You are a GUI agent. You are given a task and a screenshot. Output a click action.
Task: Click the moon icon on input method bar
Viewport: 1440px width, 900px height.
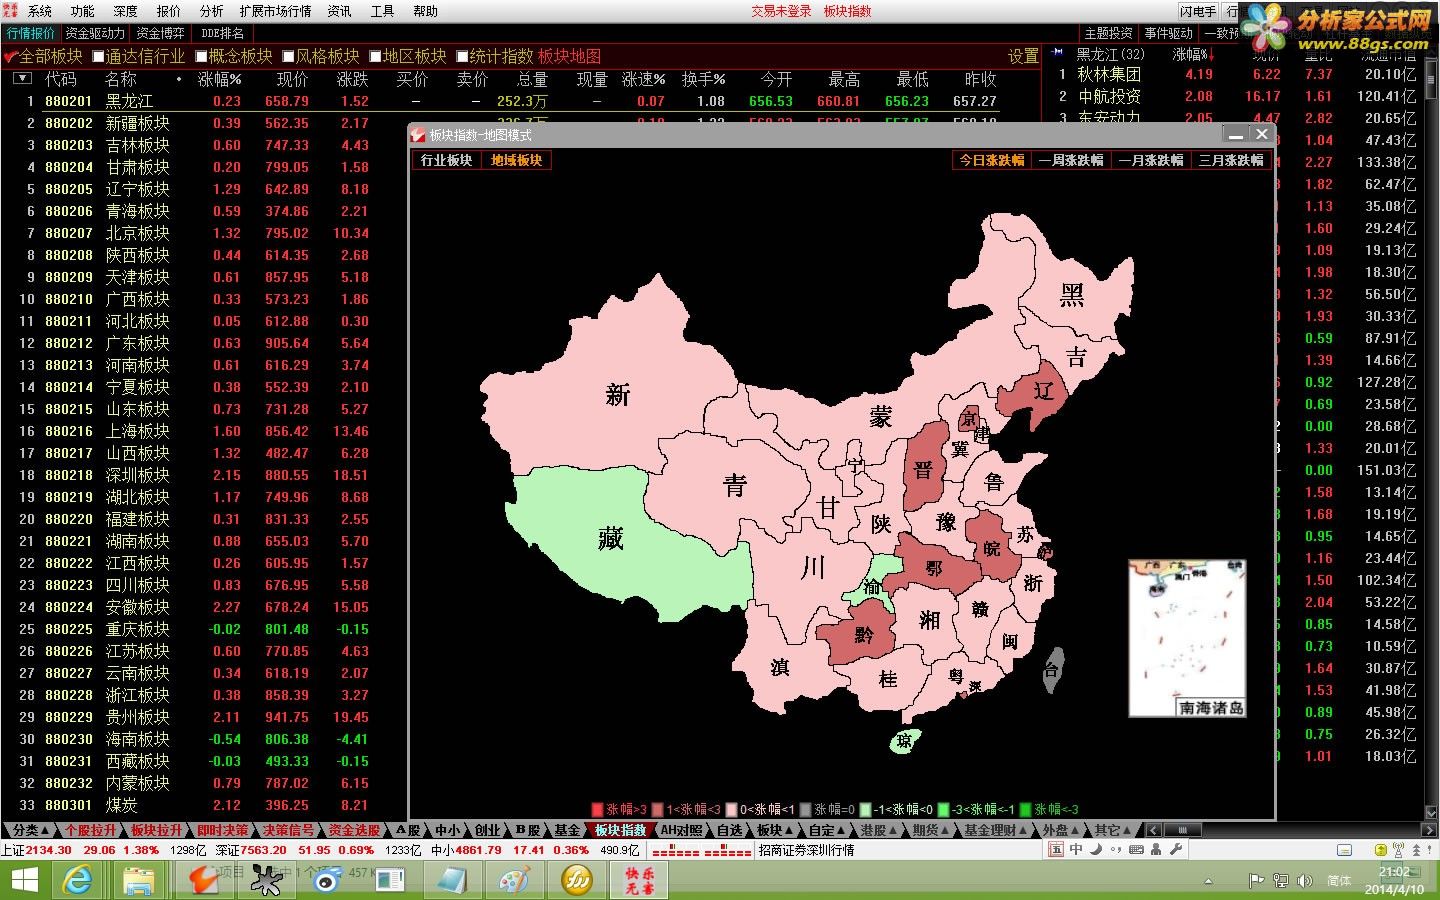(x=1096, y=850)
